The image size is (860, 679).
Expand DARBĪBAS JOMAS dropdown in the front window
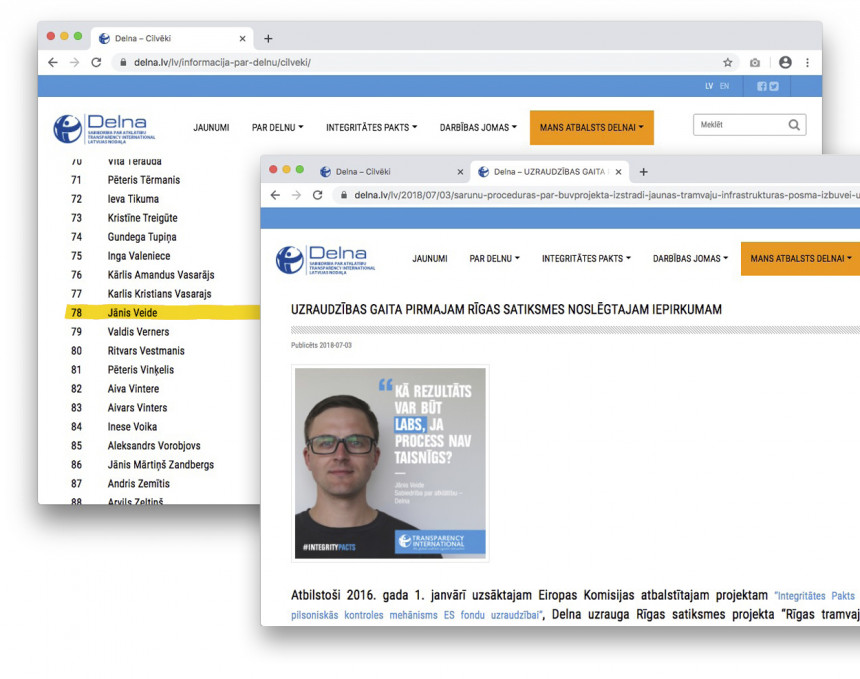691,259
